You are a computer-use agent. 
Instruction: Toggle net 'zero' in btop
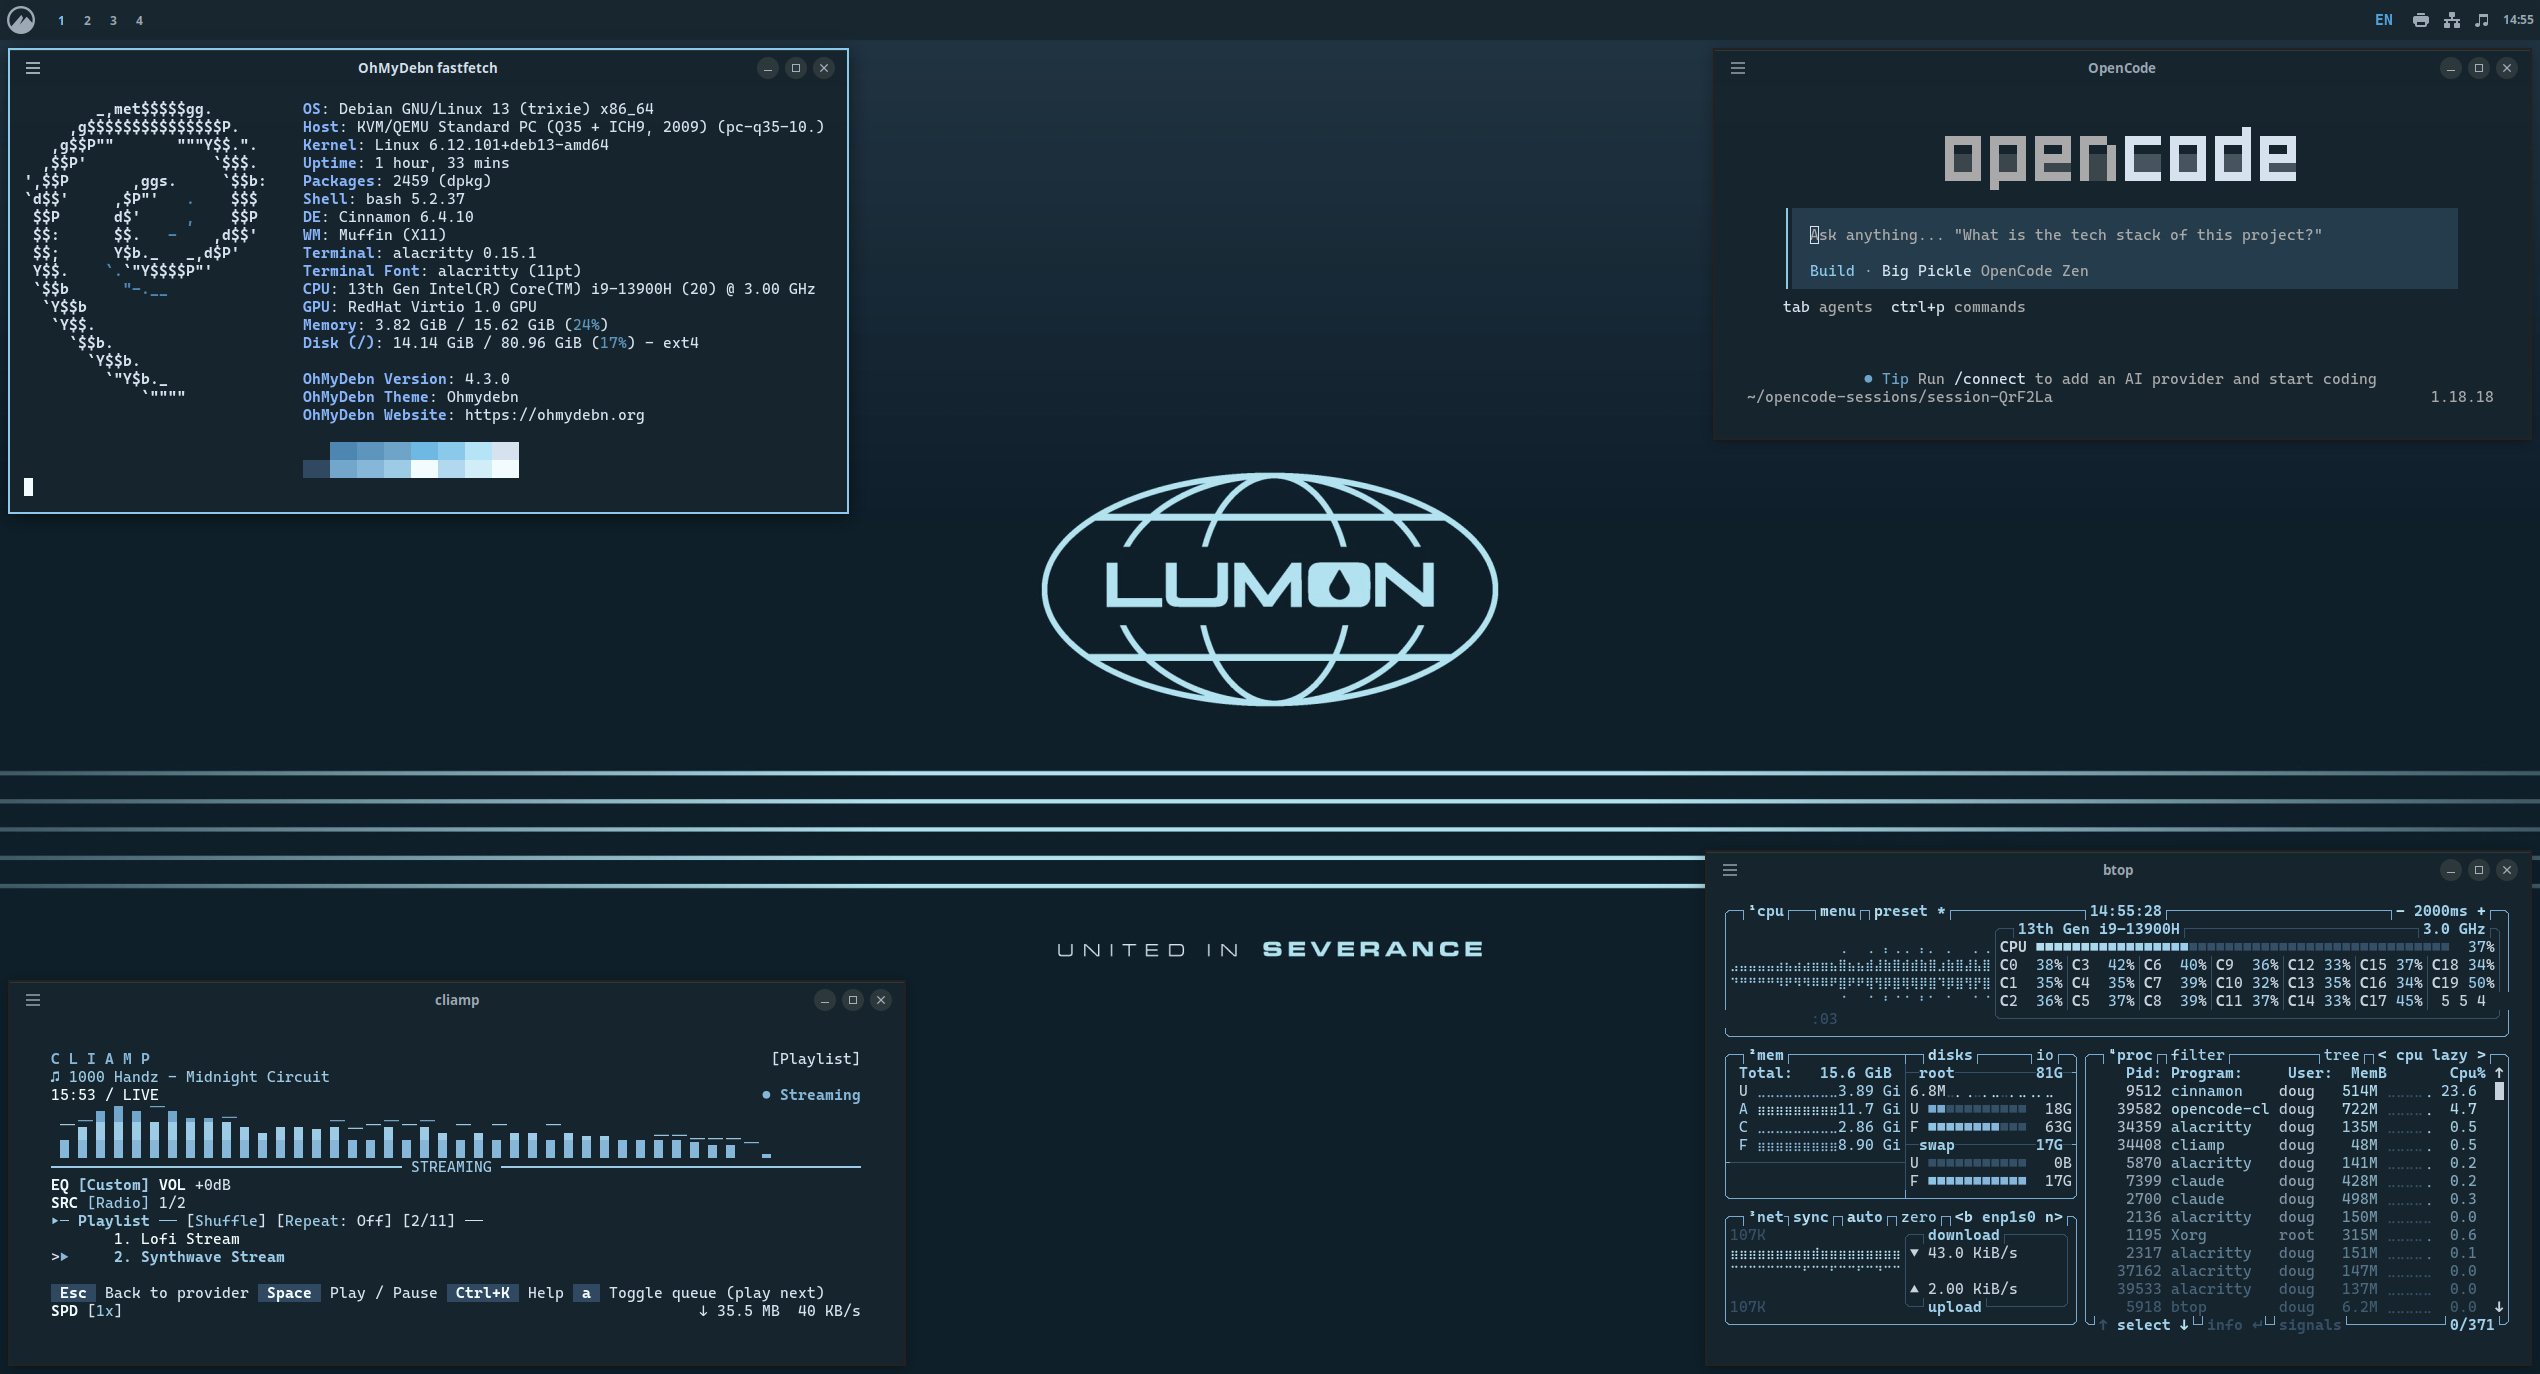click(1918, 1217)
